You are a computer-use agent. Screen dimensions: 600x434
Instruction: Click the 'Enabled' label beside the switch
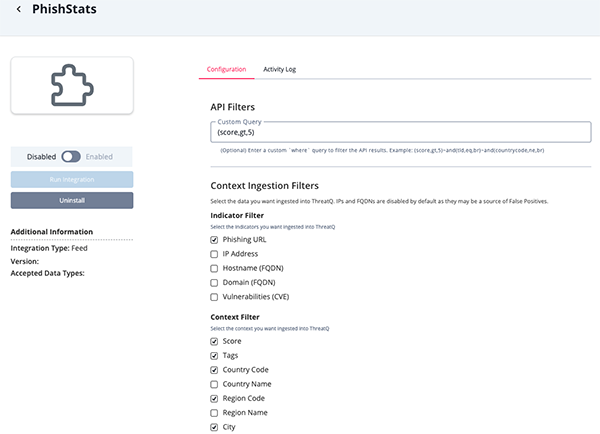pyautogui.click(x=99, y=157)
